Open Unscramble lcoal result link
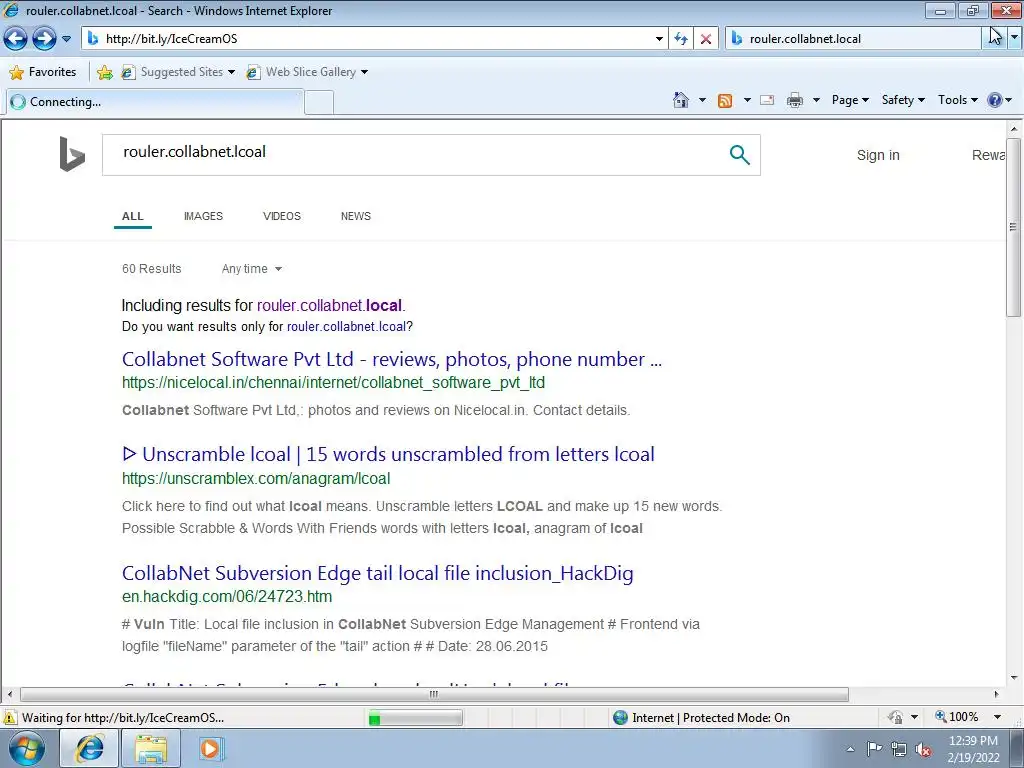 [388, 455]
